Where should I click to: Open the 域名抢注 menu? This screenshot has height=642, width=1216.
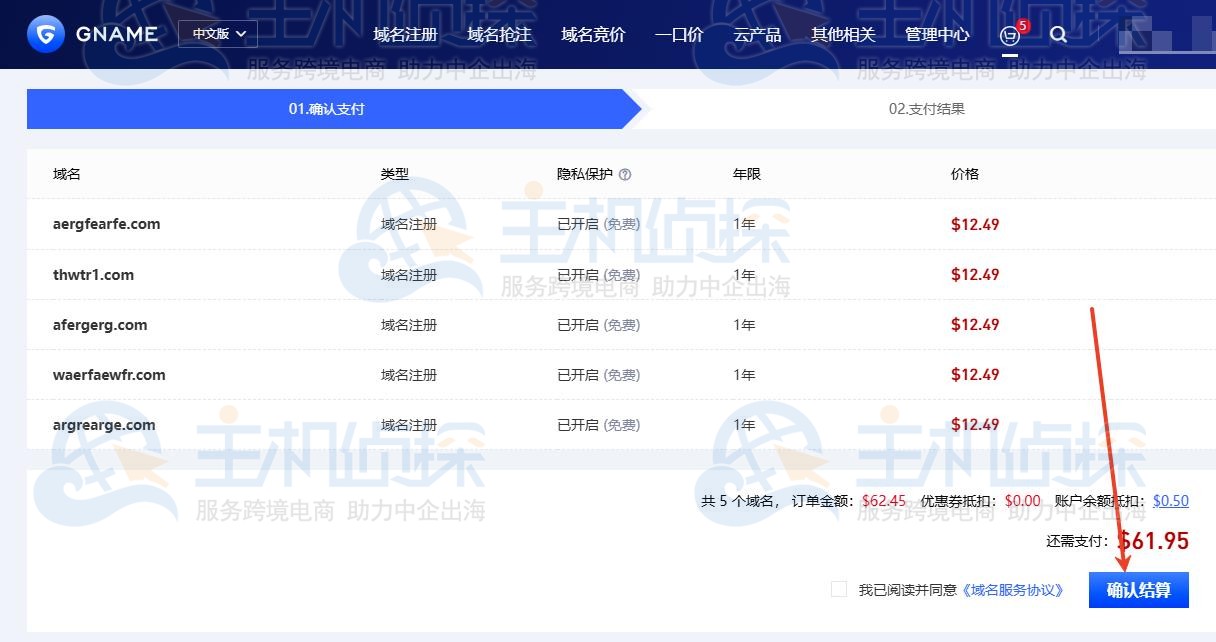click(500, 34)
